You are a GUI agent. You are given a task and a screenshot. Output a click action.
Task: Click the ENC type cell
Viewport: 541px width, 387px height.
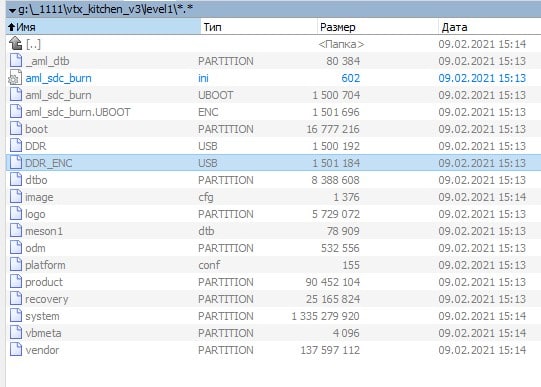(208, 112)
